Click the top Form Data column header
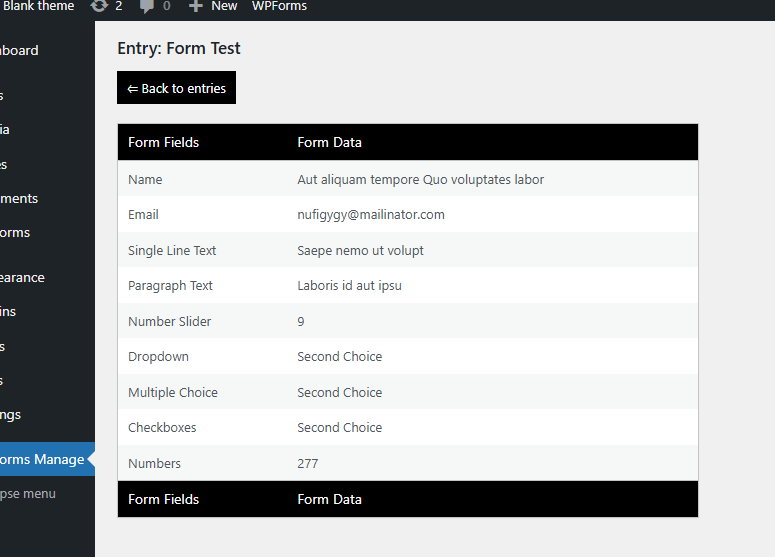The width and height of the screenshot is (775, 557). 329,142
